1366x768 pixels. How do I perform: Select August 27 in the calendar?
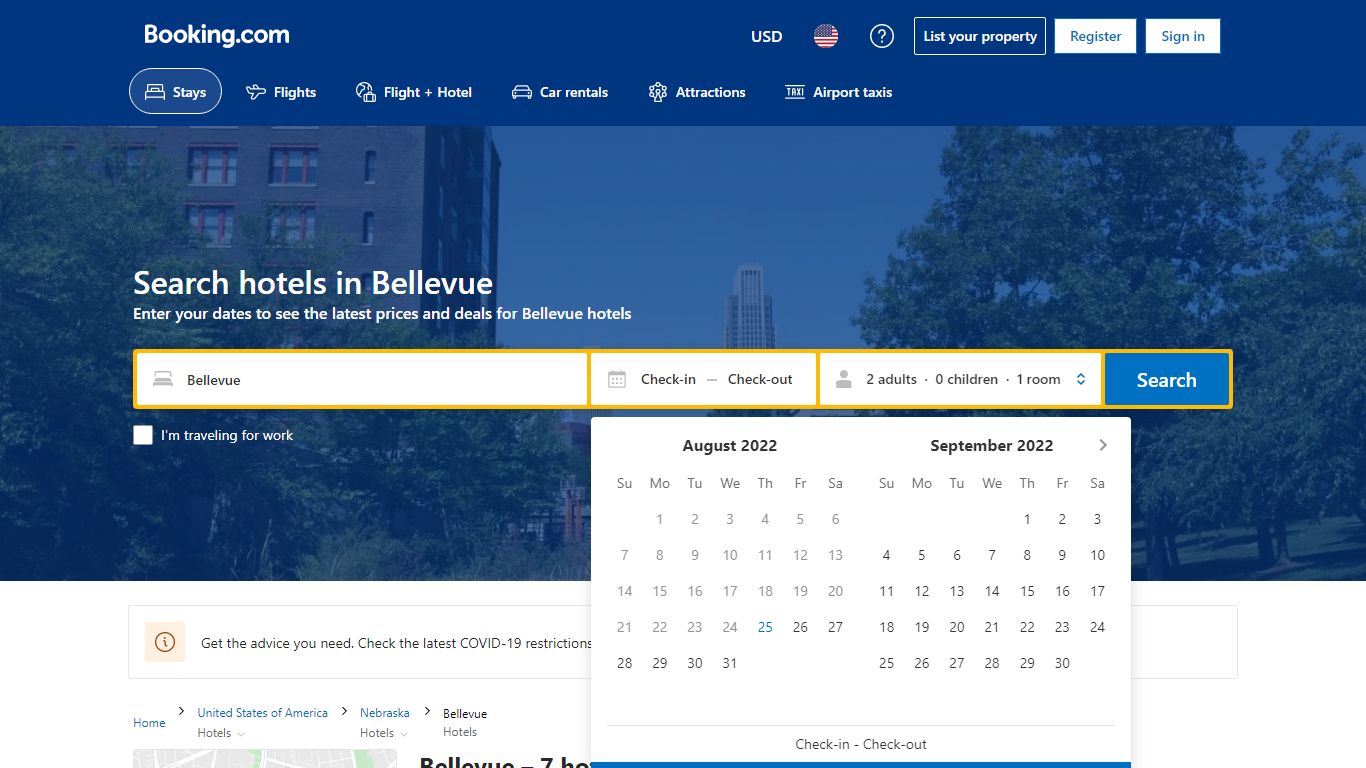(x=835, y=627)
